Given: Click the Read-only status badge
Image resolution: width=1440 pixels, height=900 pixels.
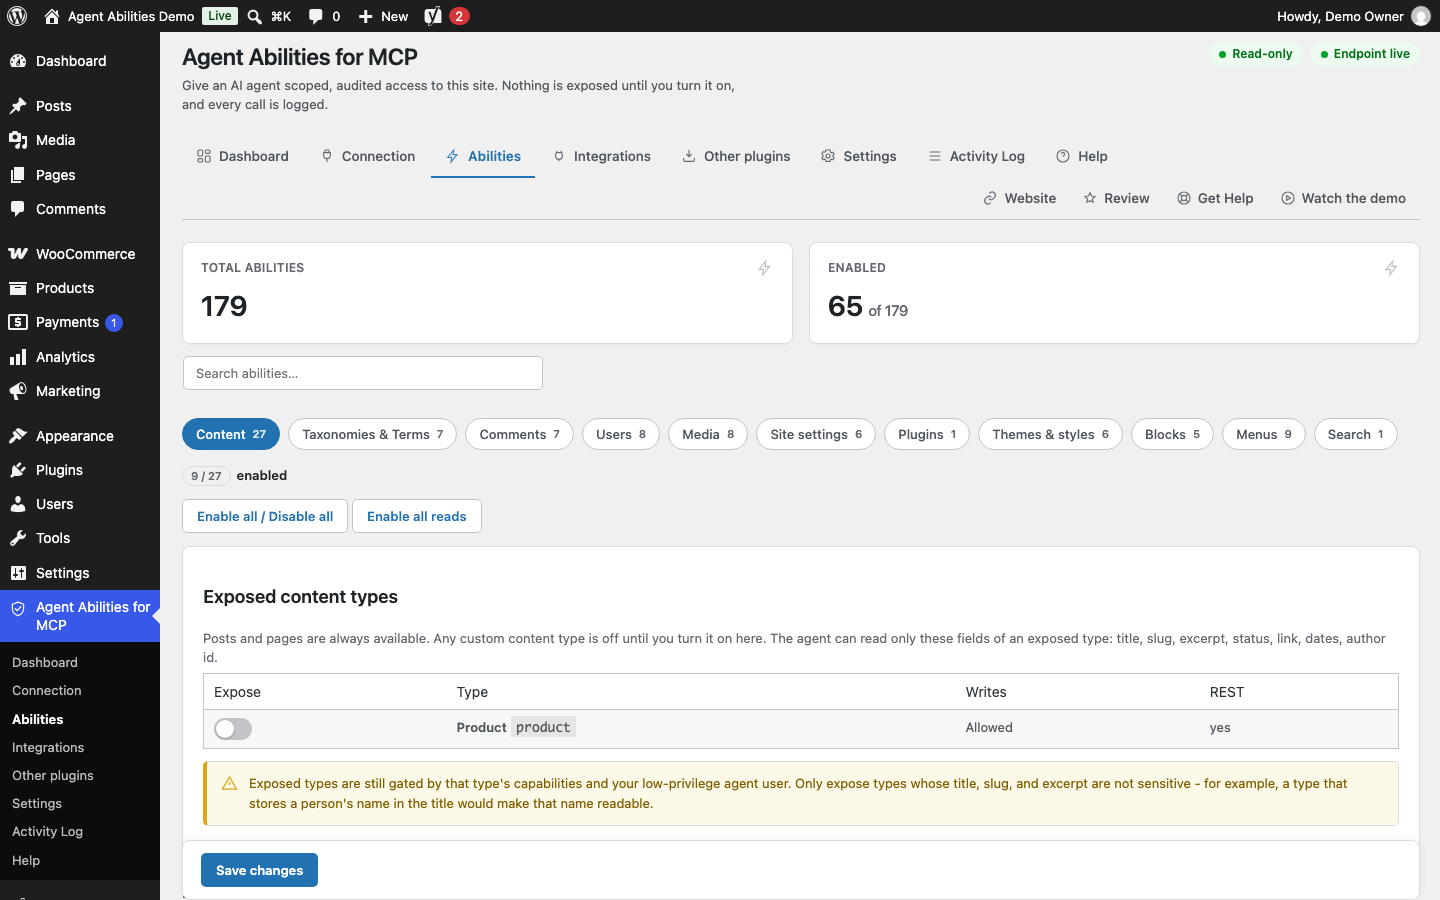Looking at the screenshot, I should coord(1255,54).
